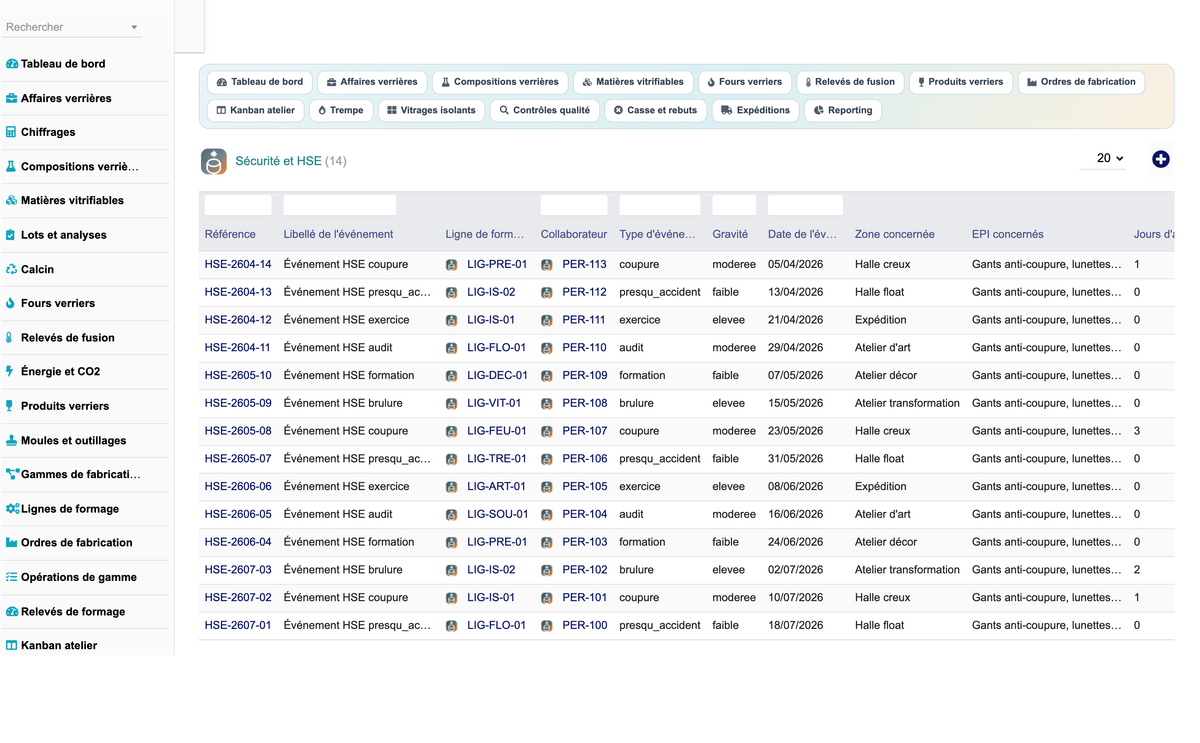This screenshot has height=743, width=1200.
Task: Click the collaborator icon beside PER-113
Action: 547,265
